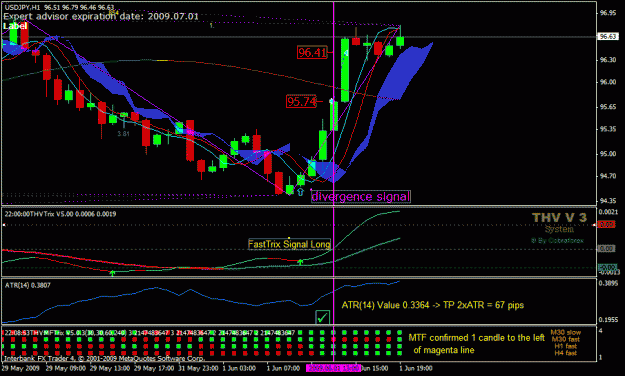Click the 1 Jun 19:00 time axis label

(x=416, y=368)
